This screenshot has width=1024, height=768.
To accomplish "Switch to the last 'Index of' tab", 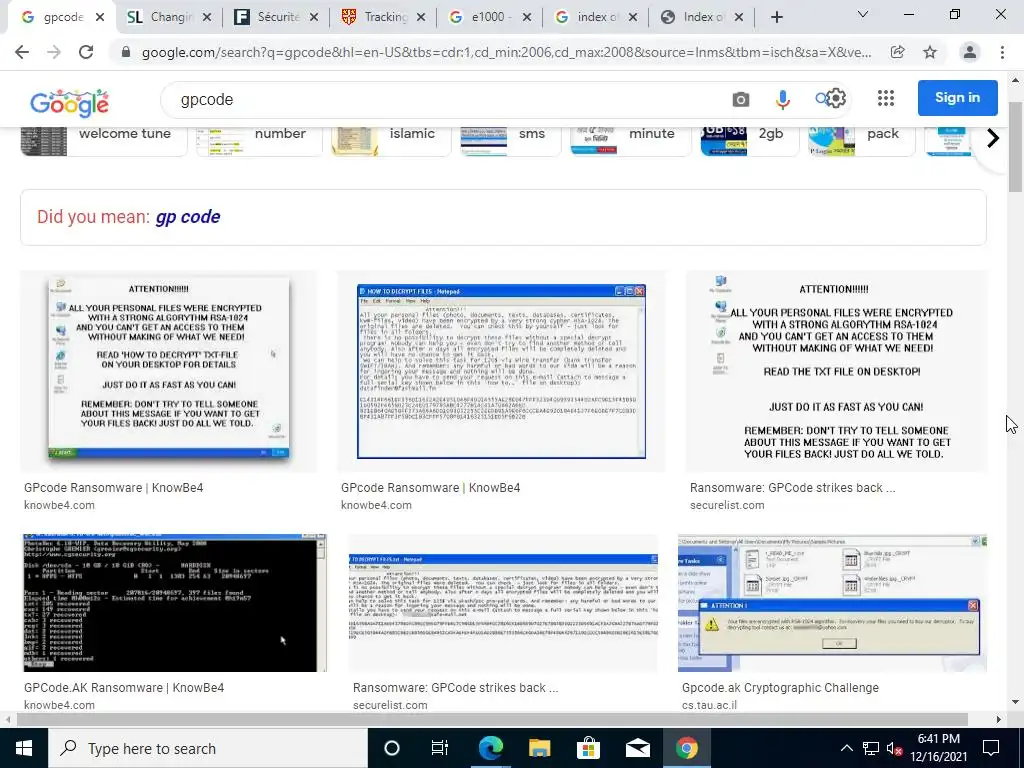I will (x=703, y=18).
